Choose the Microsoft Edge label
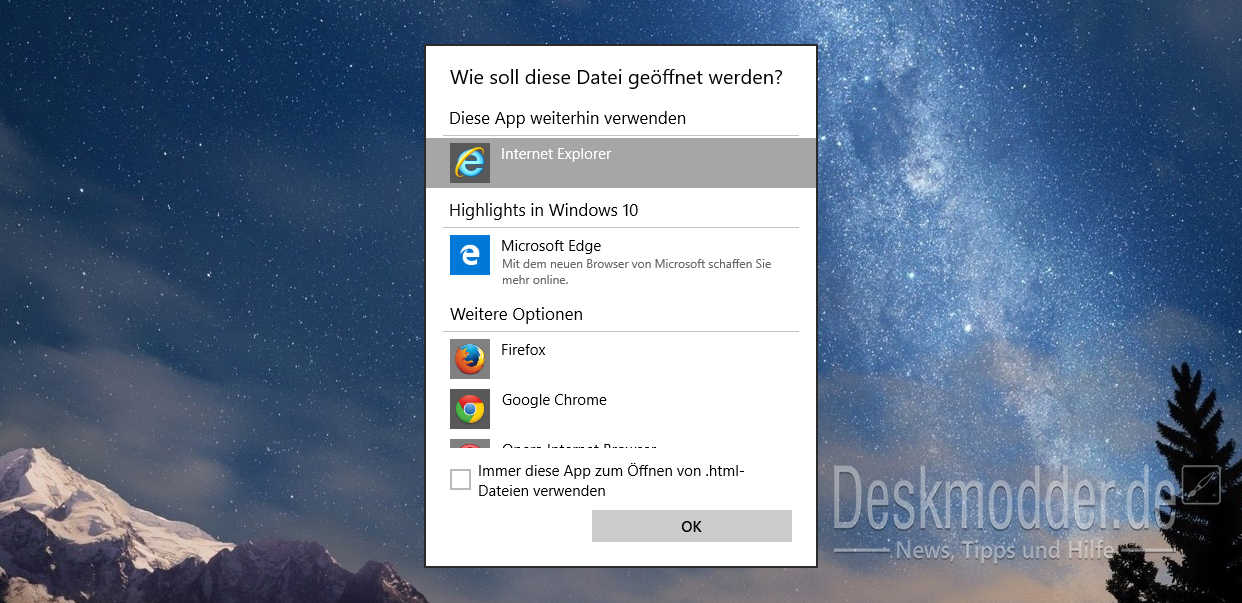1242x603 pixels. [x=551, y=246]
